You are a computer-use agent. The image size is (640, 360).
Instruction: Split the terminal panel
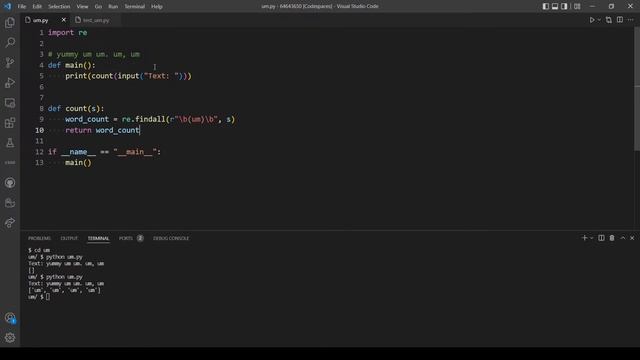(x=601, y=238)
